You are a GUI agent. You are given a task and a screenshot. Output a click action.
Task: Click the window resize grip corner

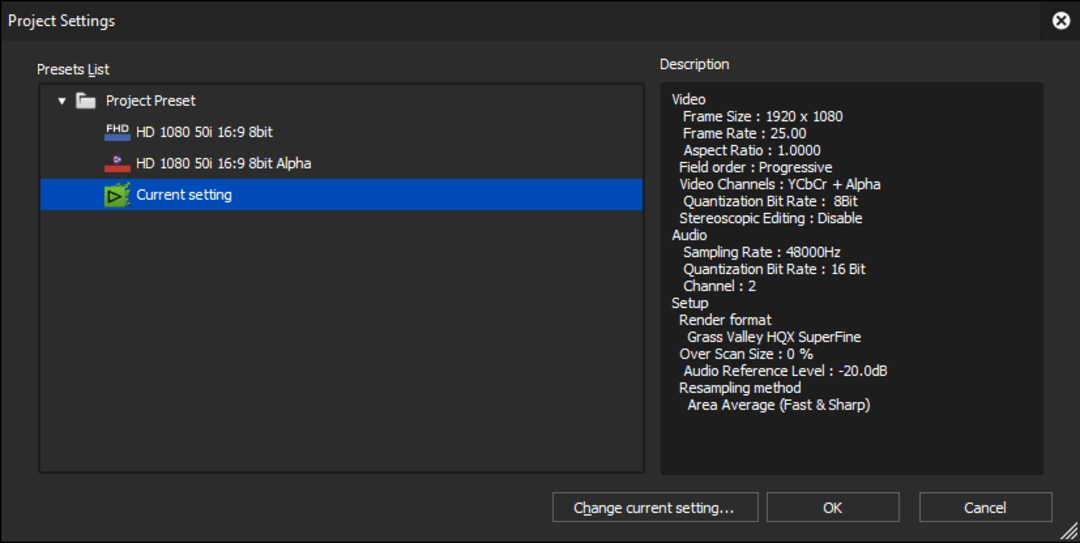1068,531
